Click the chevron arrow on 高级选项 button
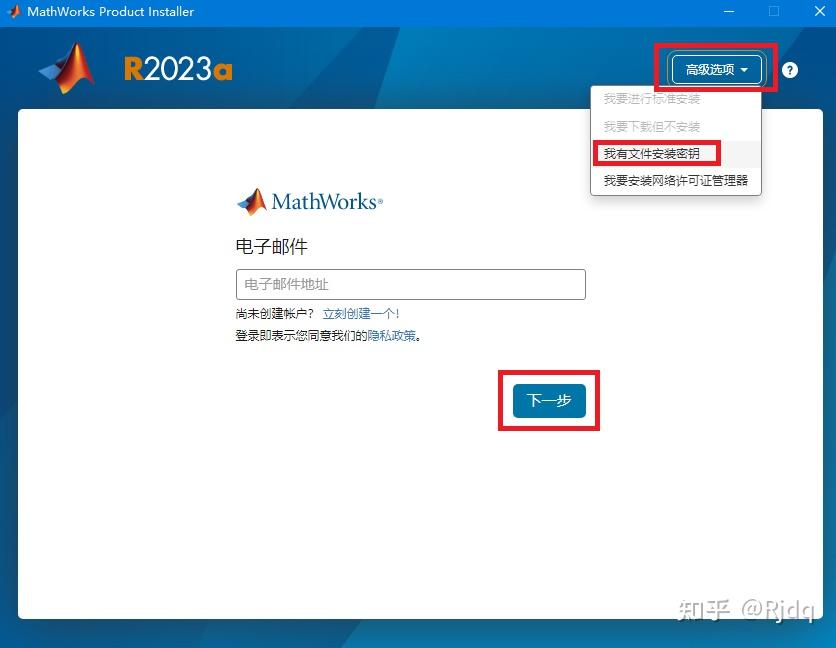 (746, 68)
